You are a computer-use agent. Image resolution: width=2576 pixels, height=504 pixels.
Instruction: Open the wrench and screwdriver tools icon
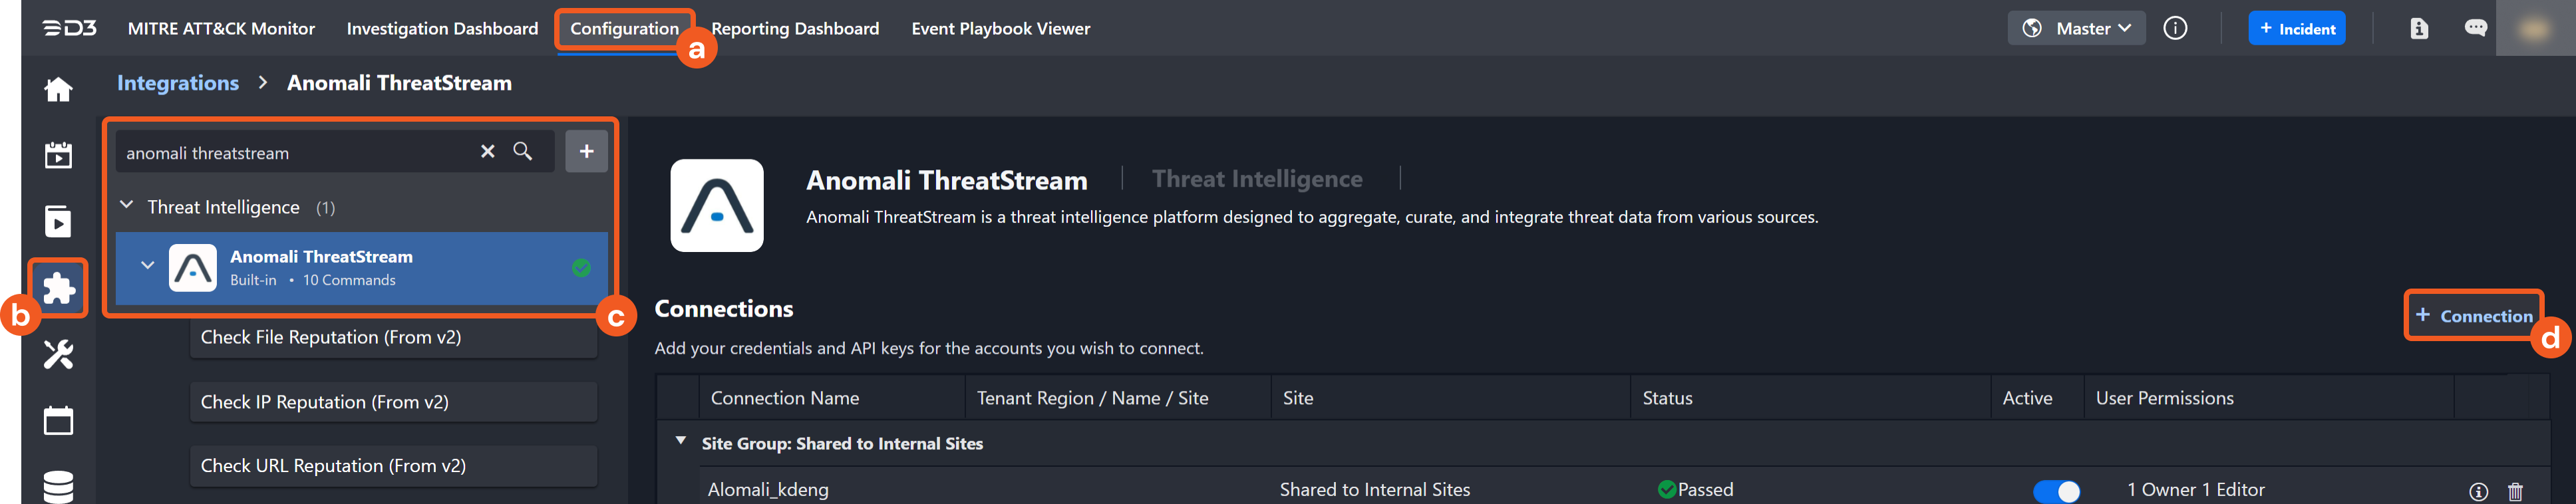(58, 354)
